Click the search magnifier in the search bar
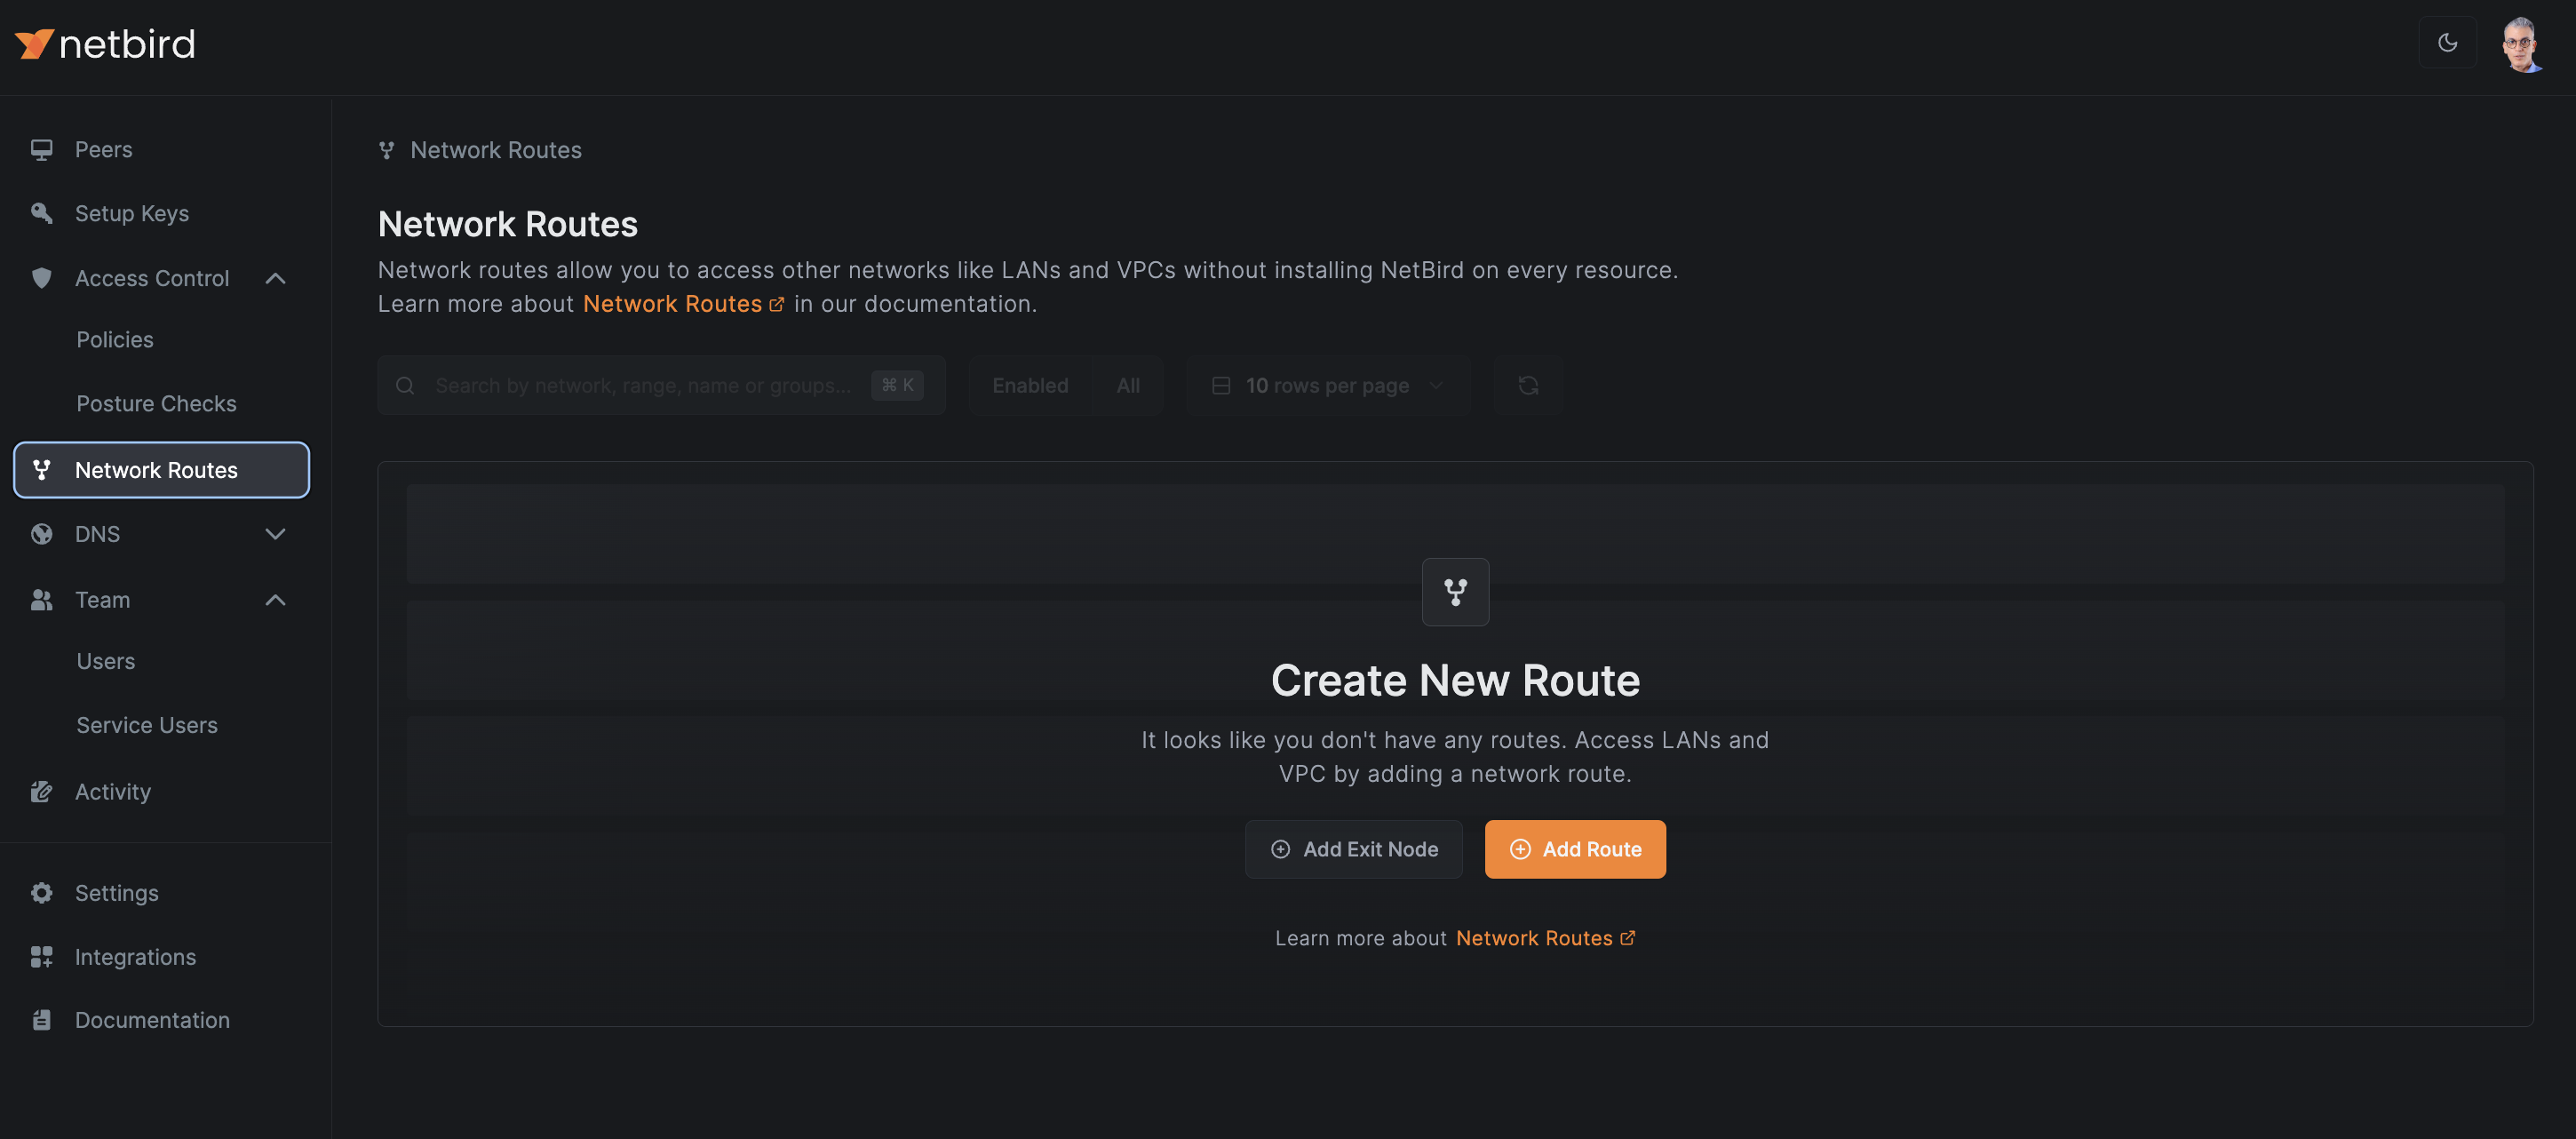 click(405, 385)
